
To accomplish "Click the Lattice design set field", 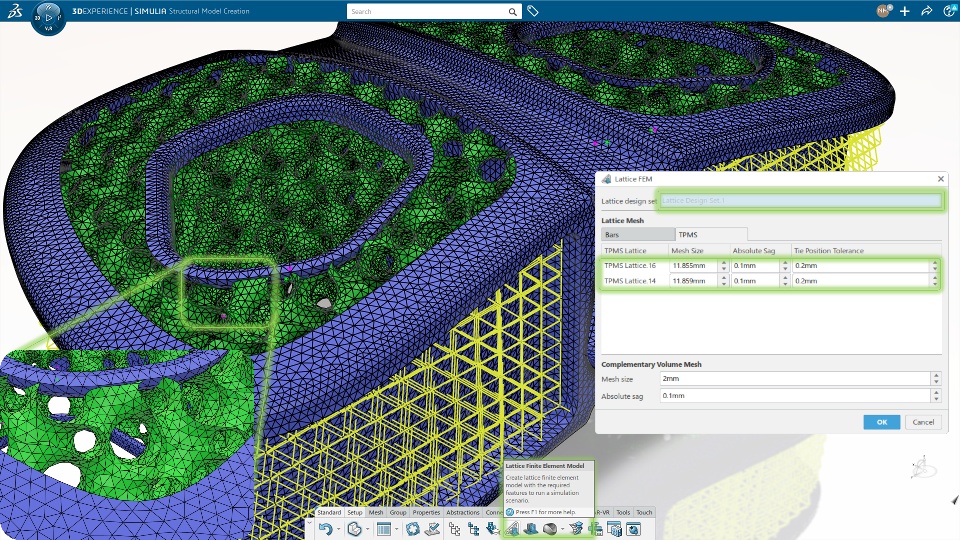I will click(800, 200).
